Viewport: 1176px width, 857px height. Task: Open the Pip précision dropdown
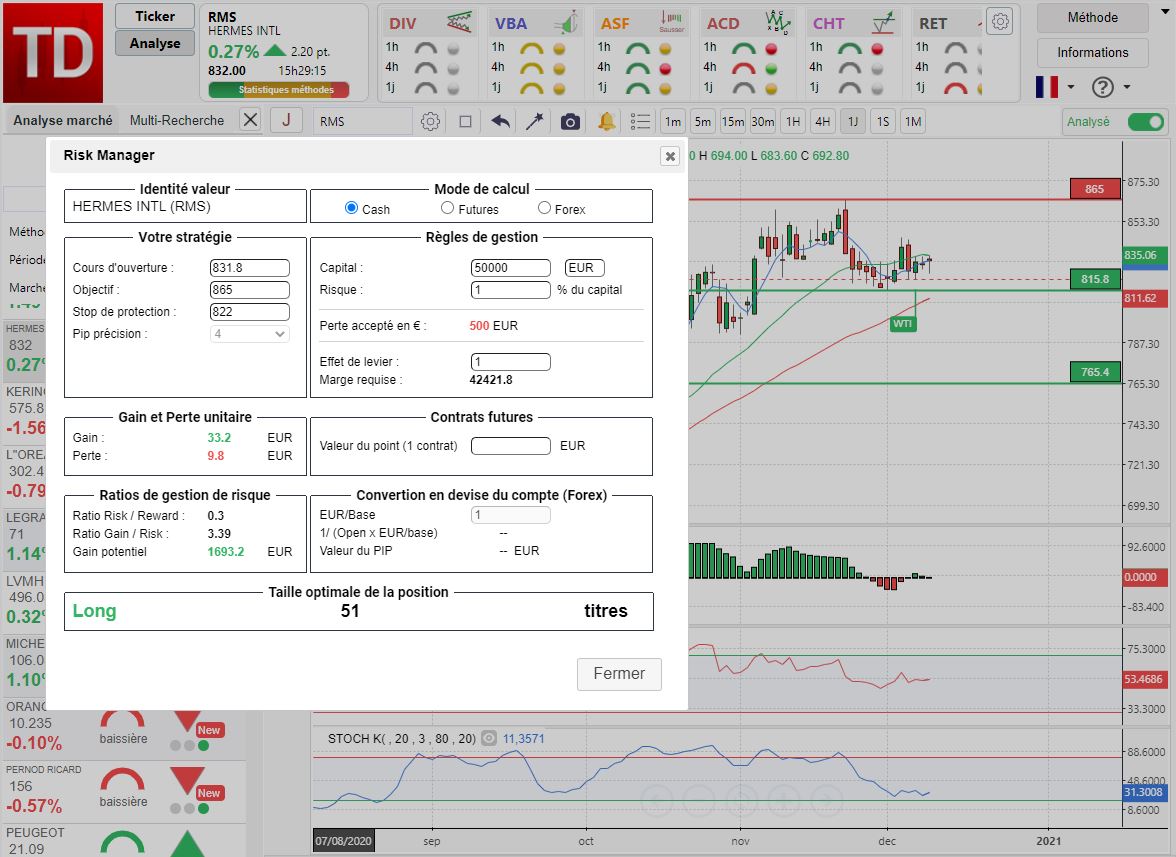[x=250, y=334]
